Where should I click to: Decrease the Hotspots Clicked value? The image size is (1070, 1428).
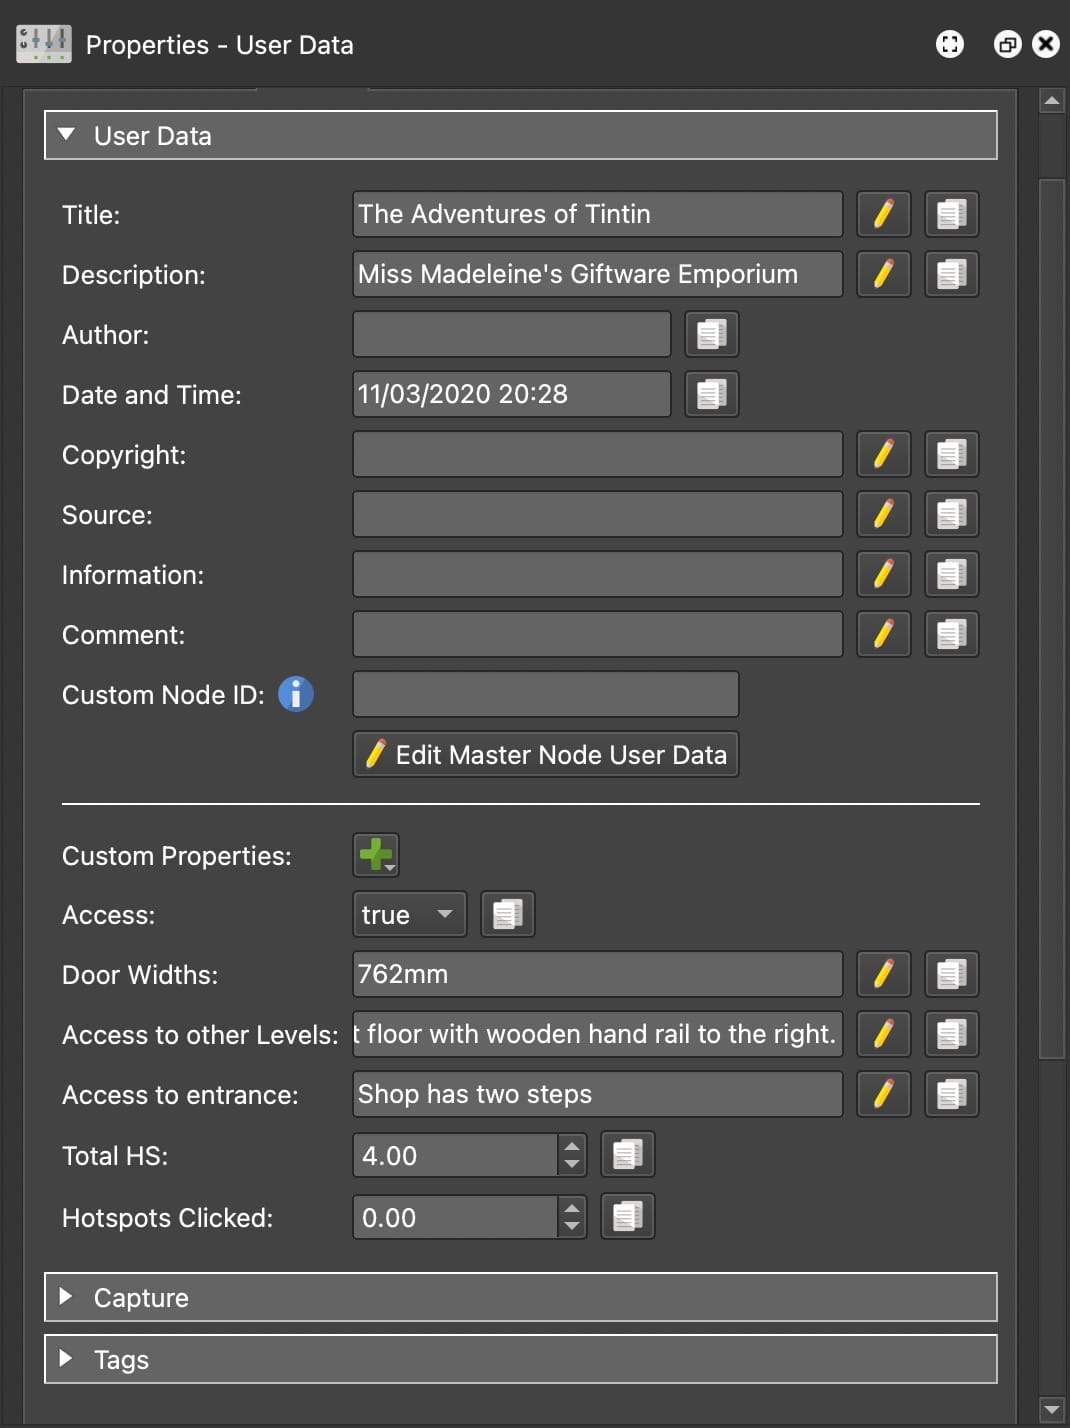point(572,1227)
